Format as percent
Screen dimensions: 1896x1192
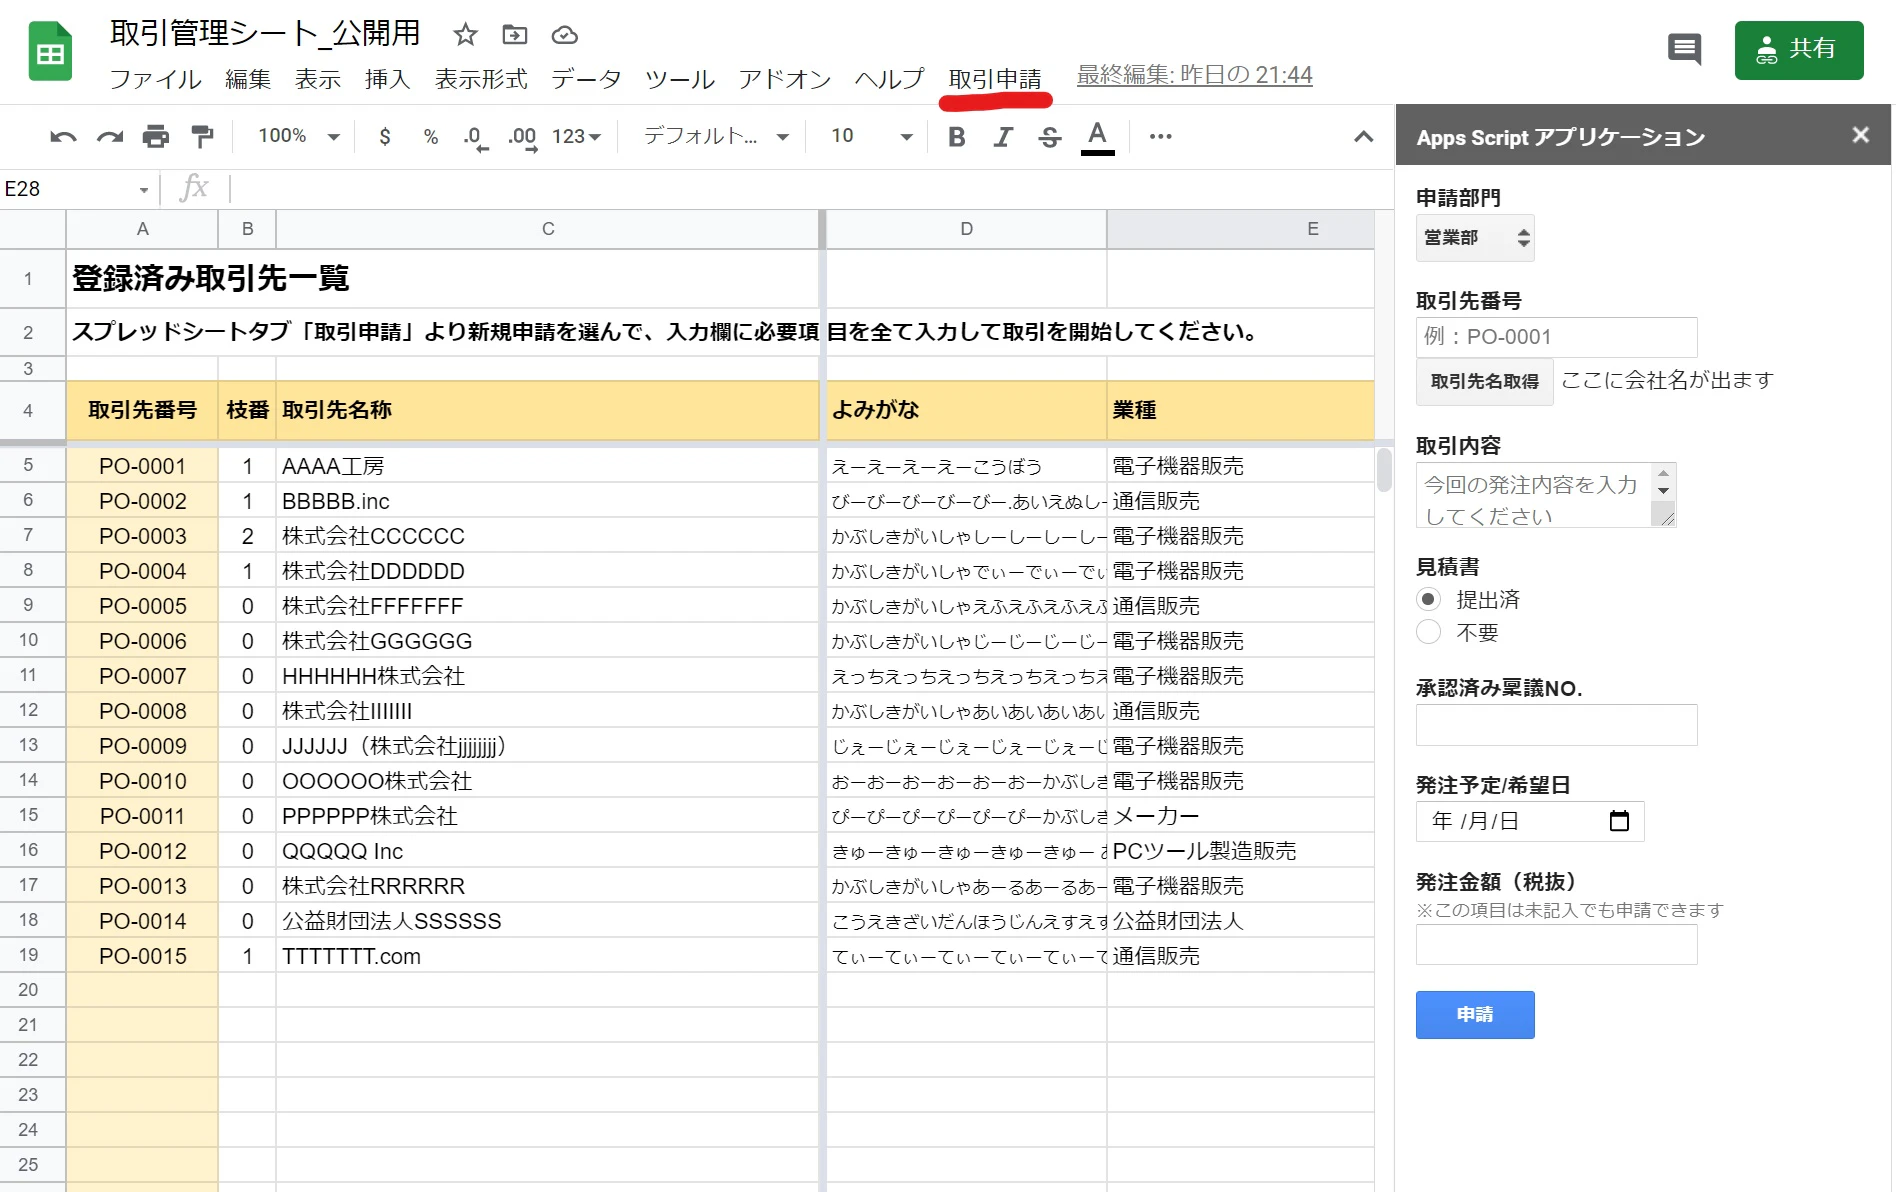(x=431, y=136)
